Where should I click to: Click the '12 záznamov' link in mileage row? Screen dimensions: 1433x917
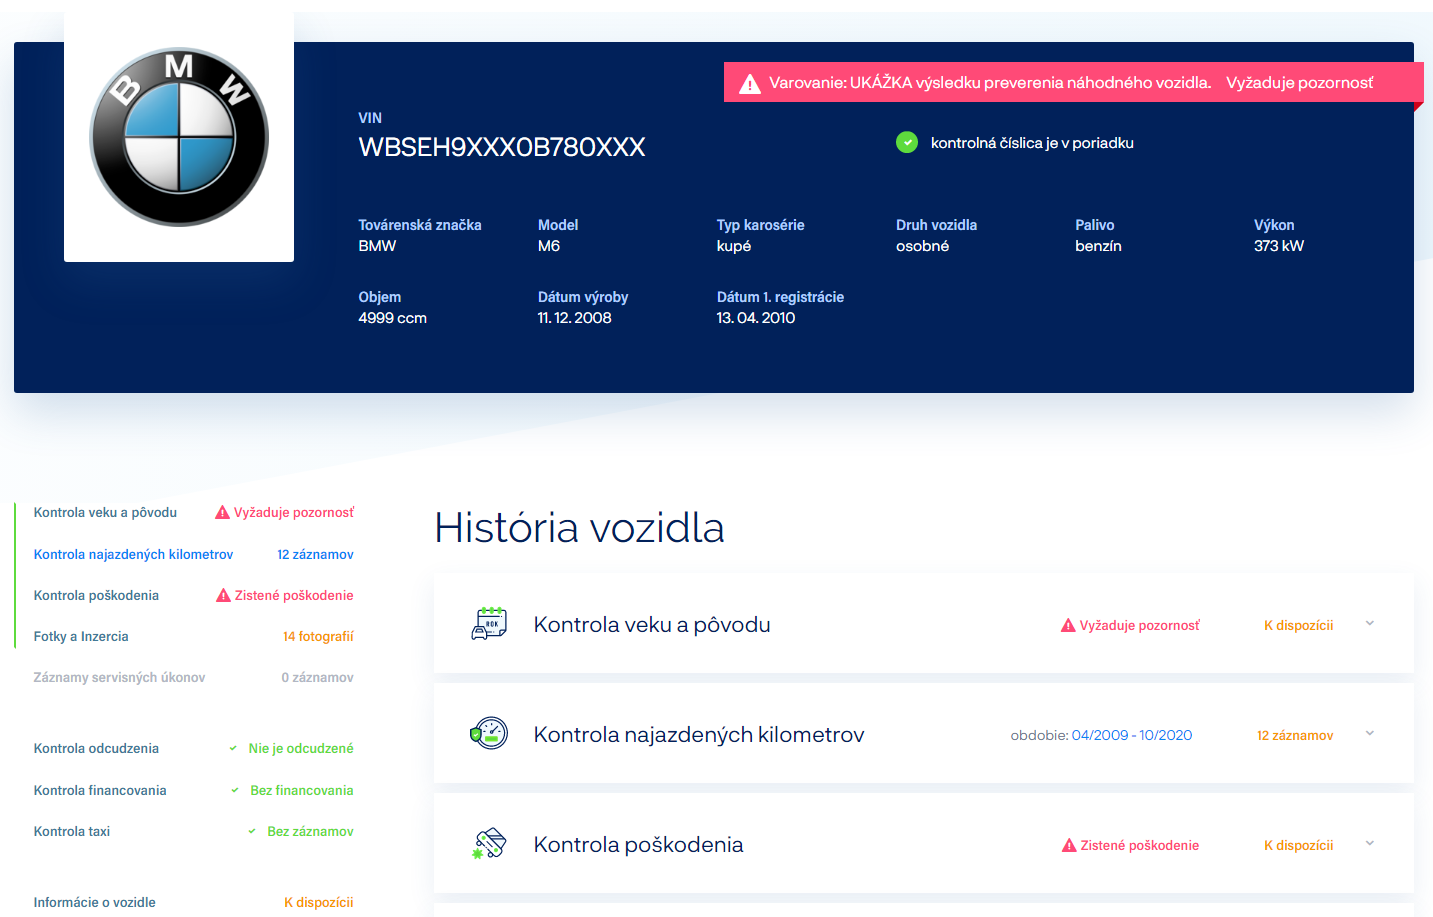tap(1294, 735)
